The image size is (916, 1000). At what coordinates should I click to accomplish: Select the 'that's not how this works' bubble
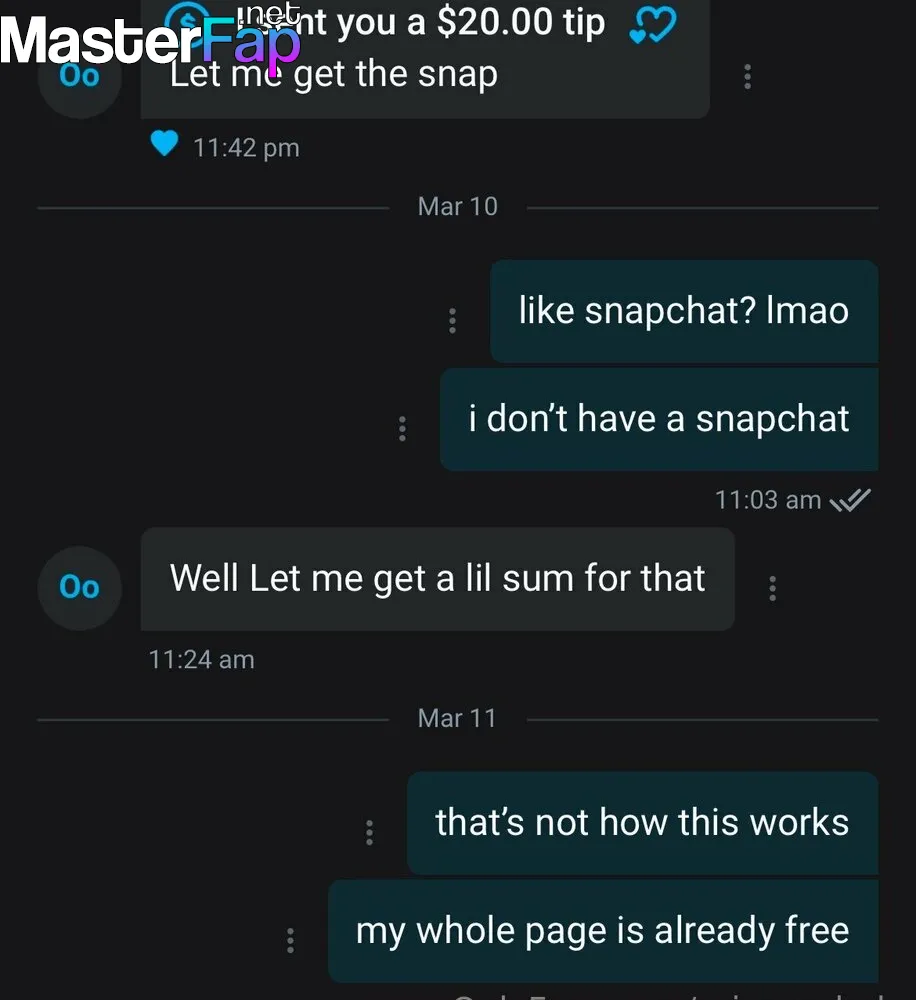pos(642,823)
